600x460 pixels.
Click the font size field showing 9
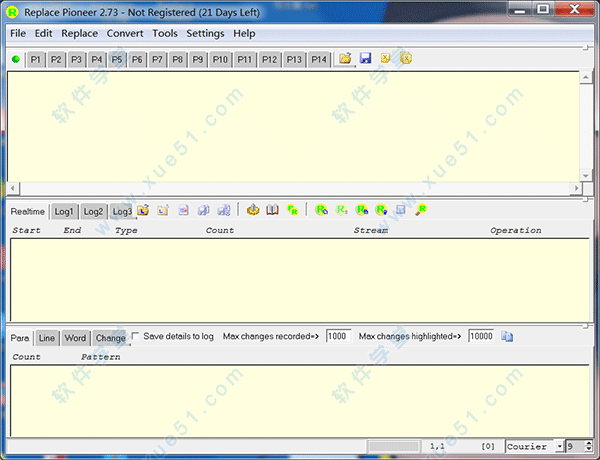pyautogui.click(x=575, y=446)
